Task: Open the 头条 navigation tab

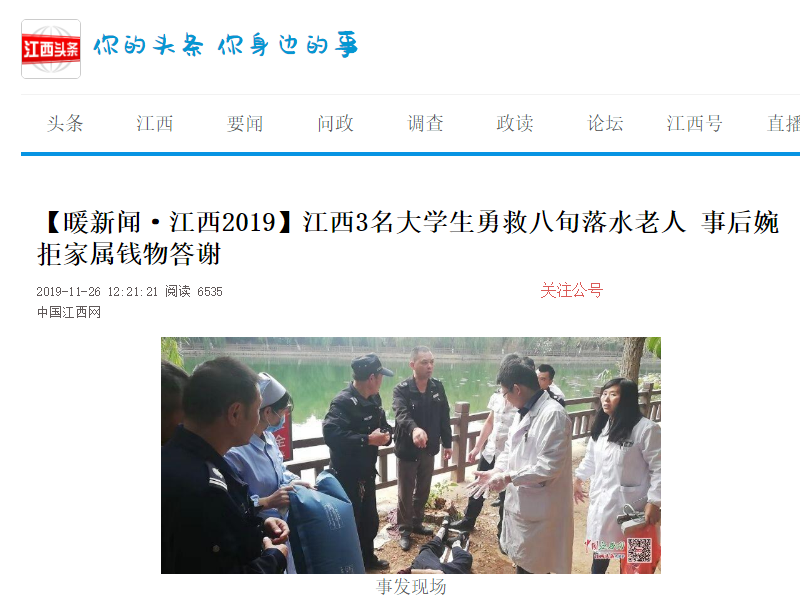Action: coord(65,123)
